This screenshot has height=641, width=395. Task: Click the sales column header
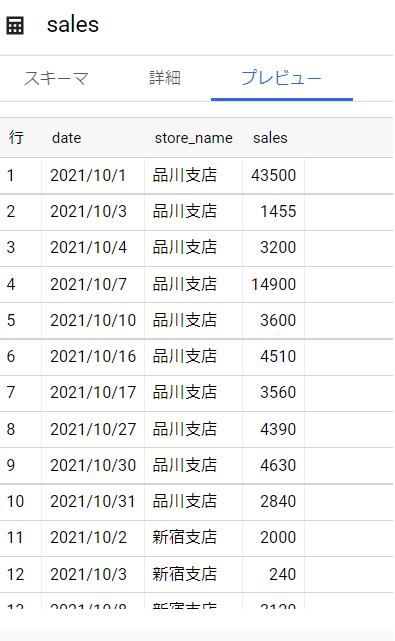270,138
